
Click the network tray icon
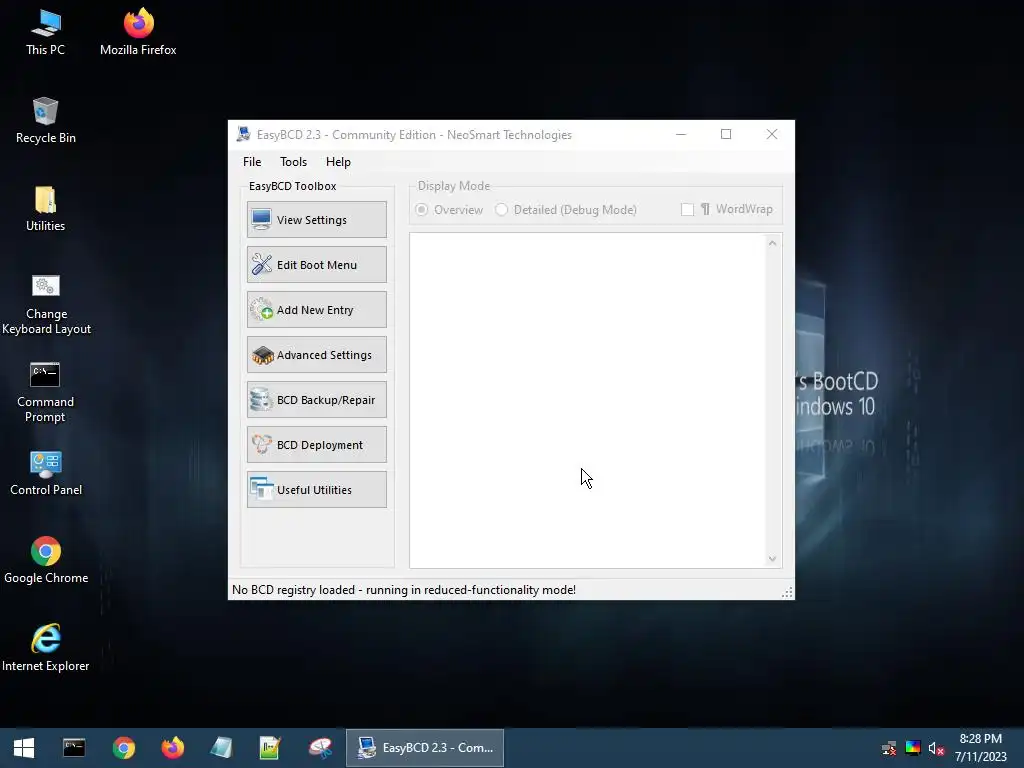(889, 748)
